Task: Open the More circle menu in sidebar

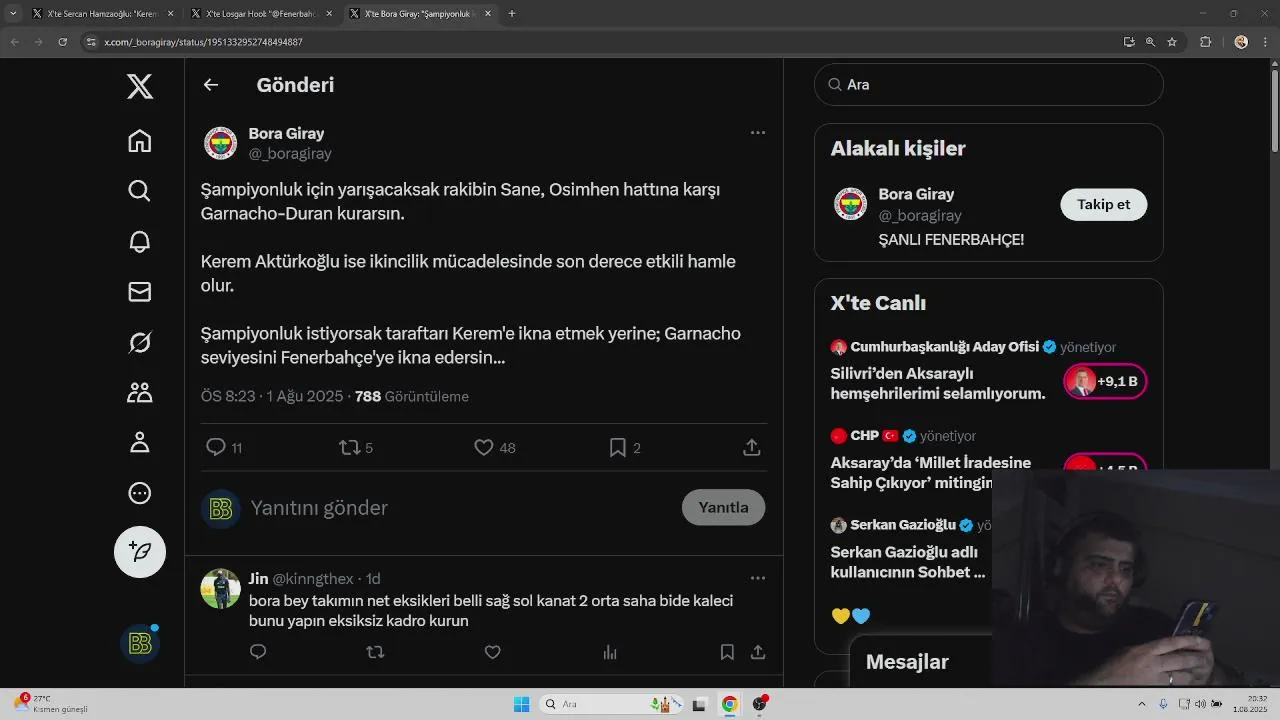Action: [x=140, y=493]
